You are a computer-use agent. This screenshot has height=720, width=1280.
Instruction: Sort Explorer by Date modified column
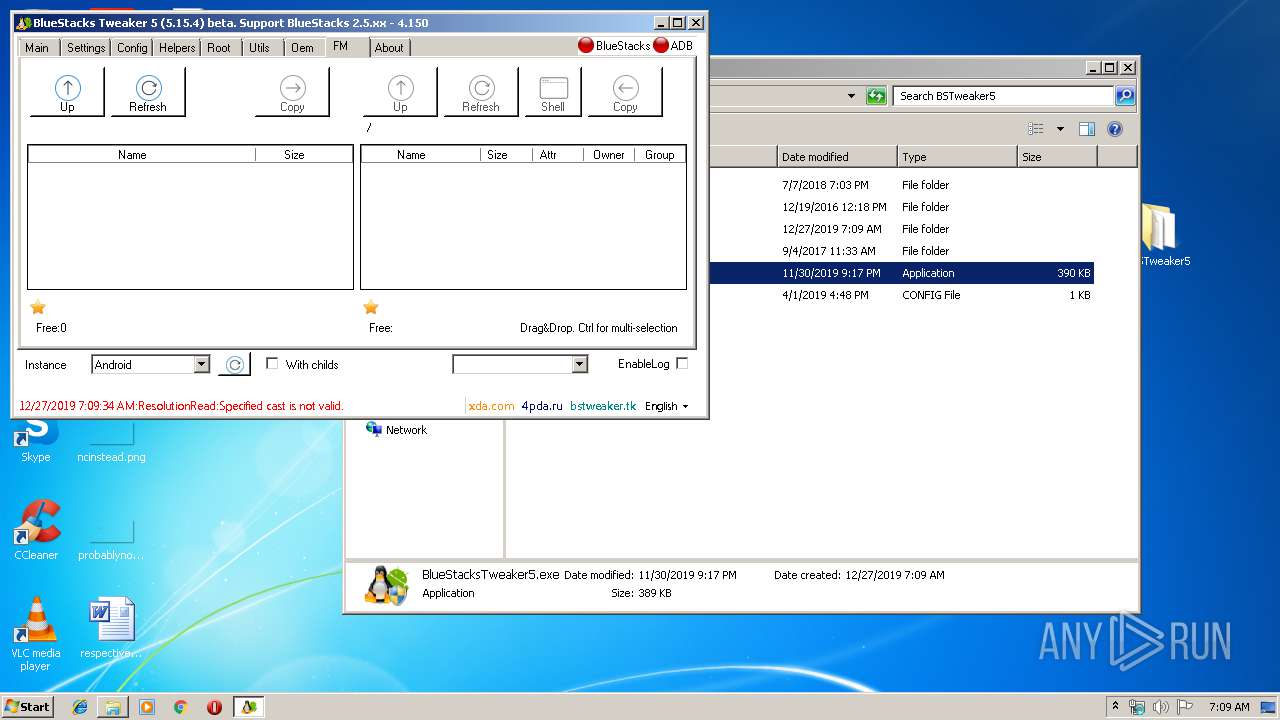[837, 157]
